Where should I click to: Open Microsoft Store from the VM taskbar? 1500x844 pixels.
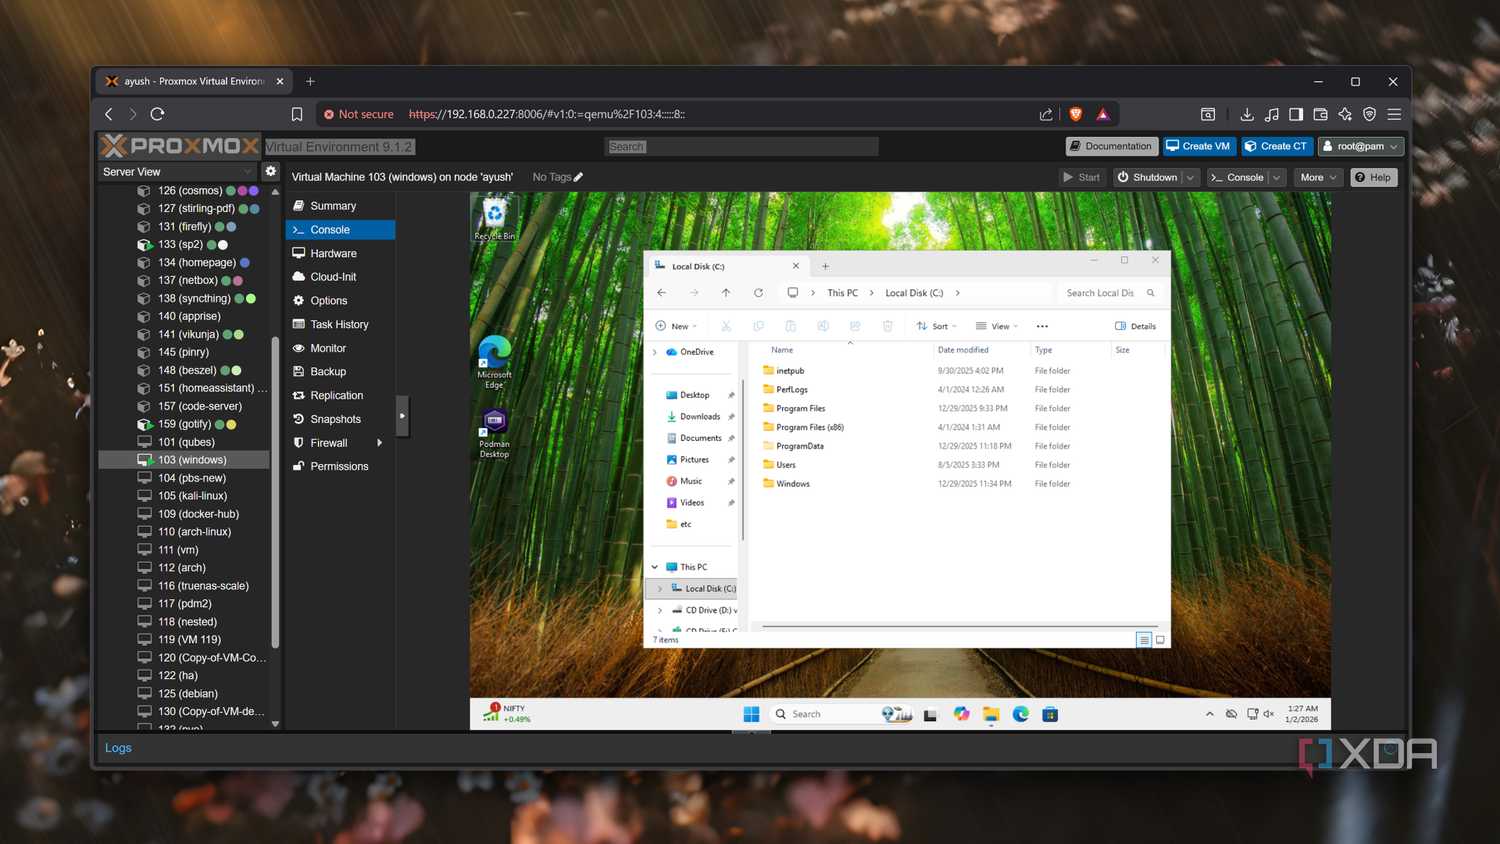1050,714
